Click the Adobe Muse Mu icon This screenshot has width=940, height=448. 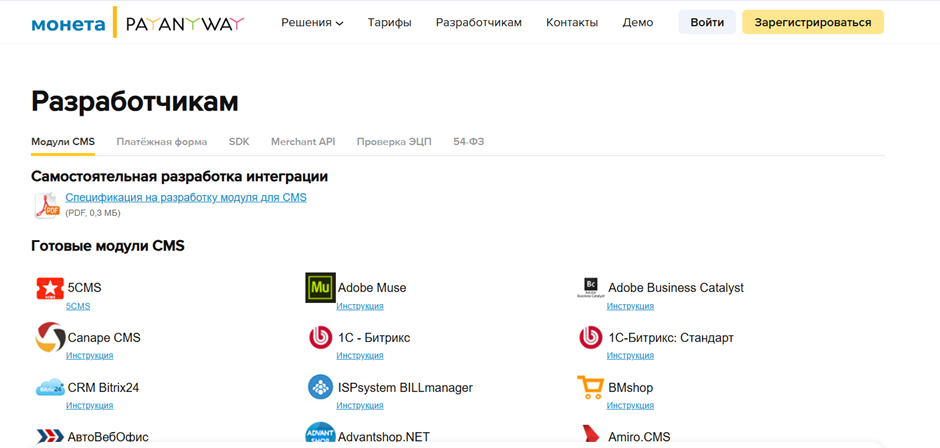[320, 288]
